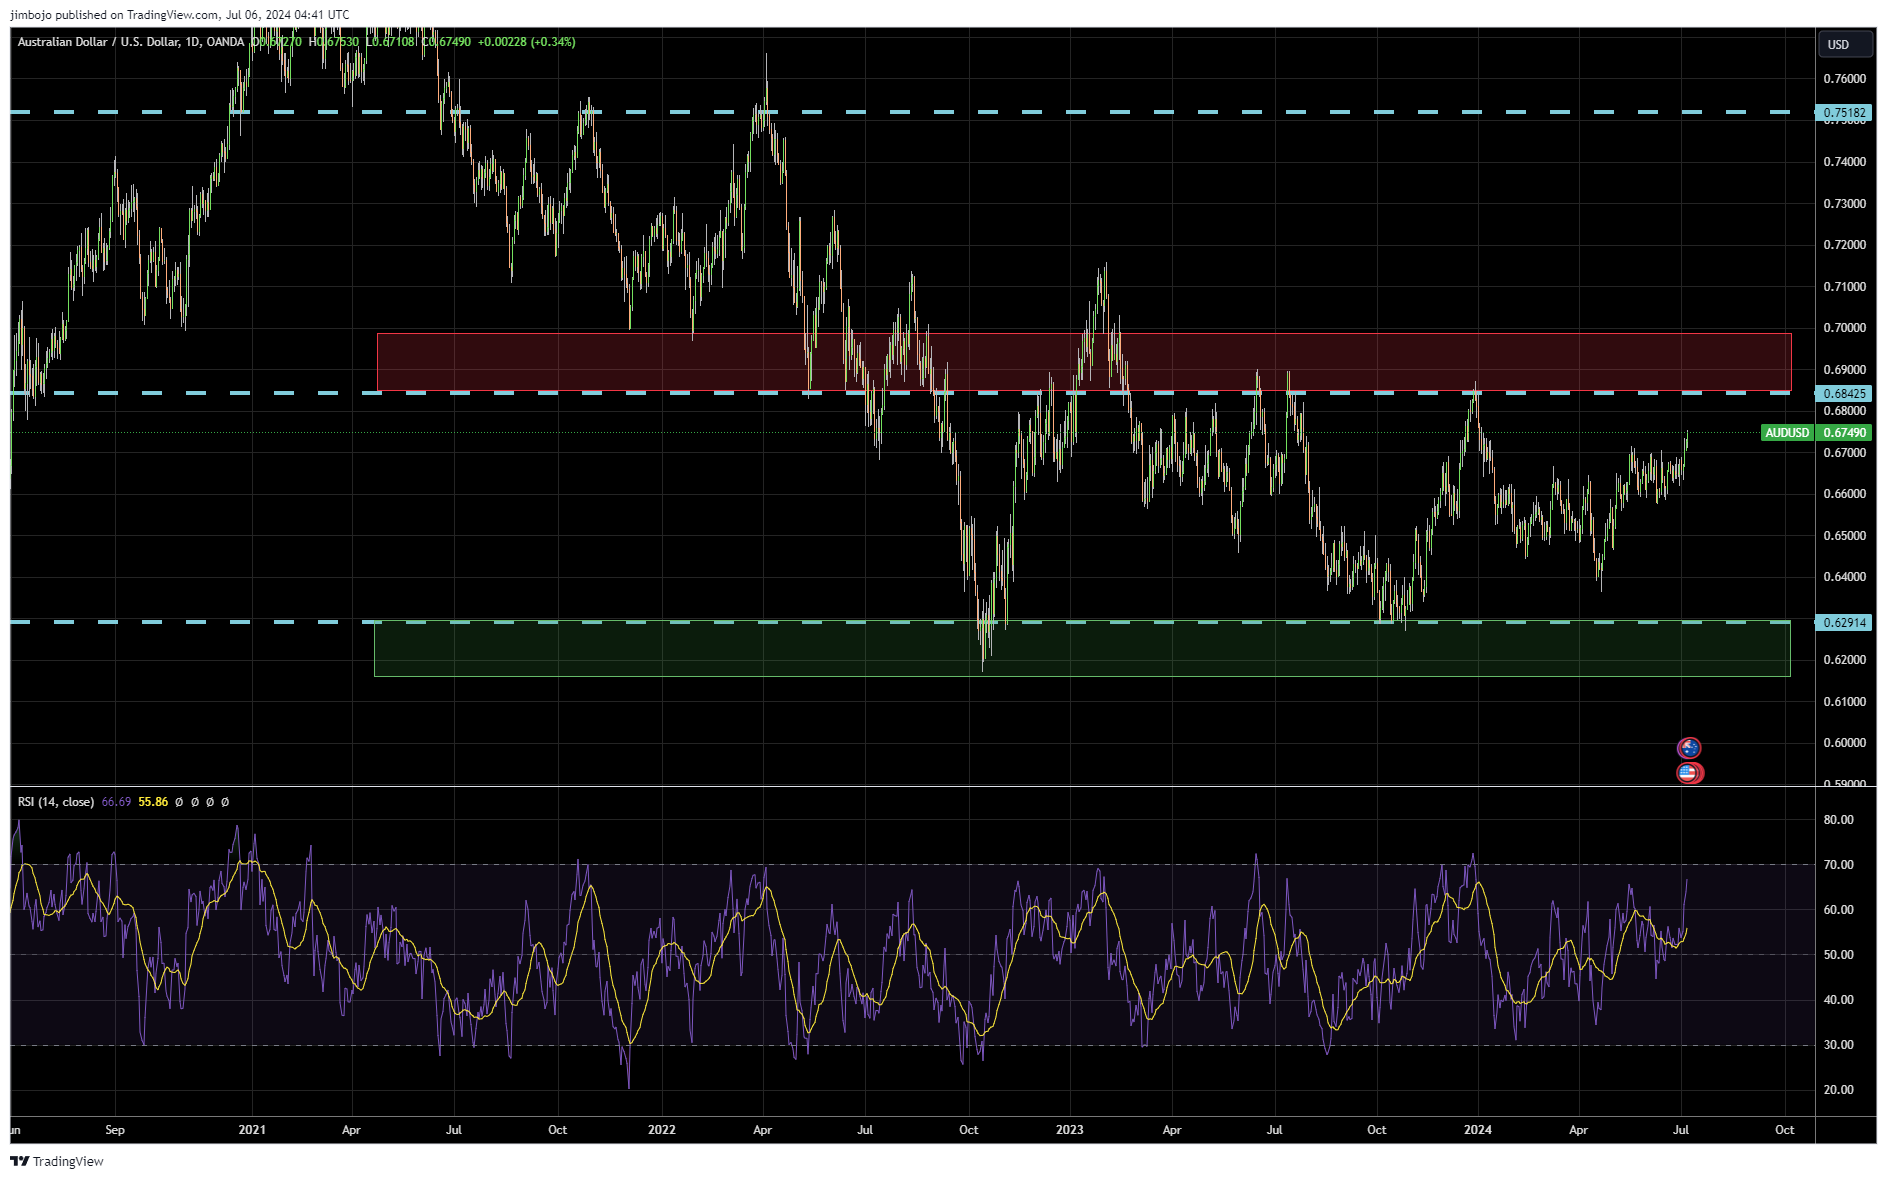Select the red resistance zone rectangle
The width and height of the screenshot is (1887, 1179).
tap(1084, 362)
